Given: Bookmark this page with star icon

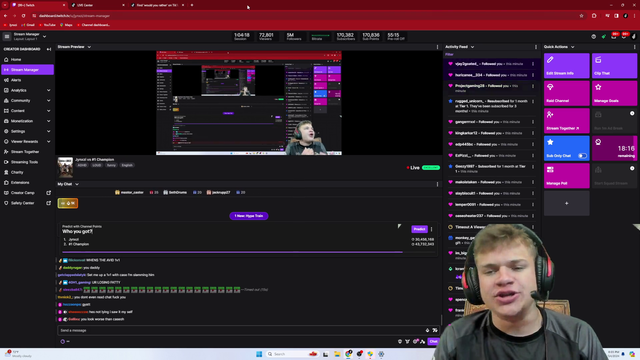Looking at the screenshot, I should 581,16.
